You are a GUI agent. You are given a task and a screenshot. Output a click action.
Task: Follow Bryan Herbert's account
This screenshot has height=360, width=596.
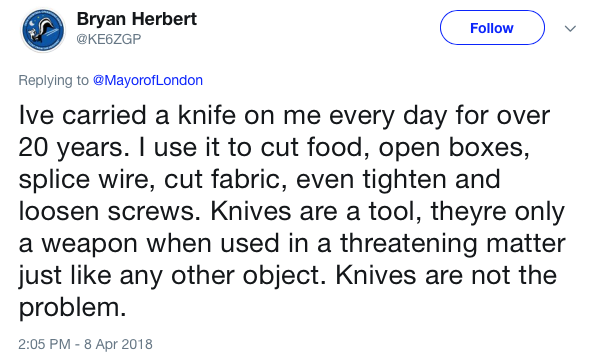coord(492,28)
